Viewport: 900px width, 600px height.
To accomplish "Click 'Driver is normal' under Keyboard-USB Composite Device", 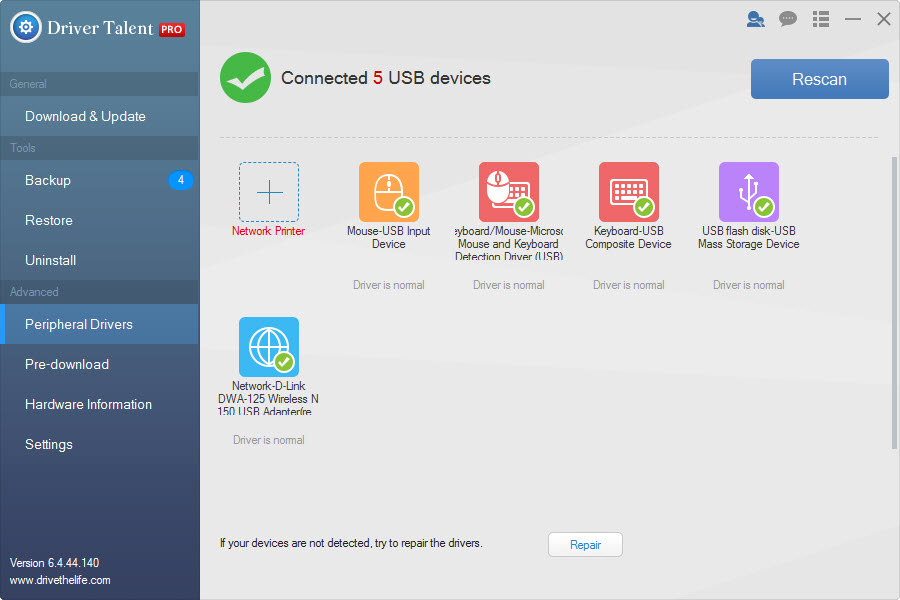I will pos(629,285).
